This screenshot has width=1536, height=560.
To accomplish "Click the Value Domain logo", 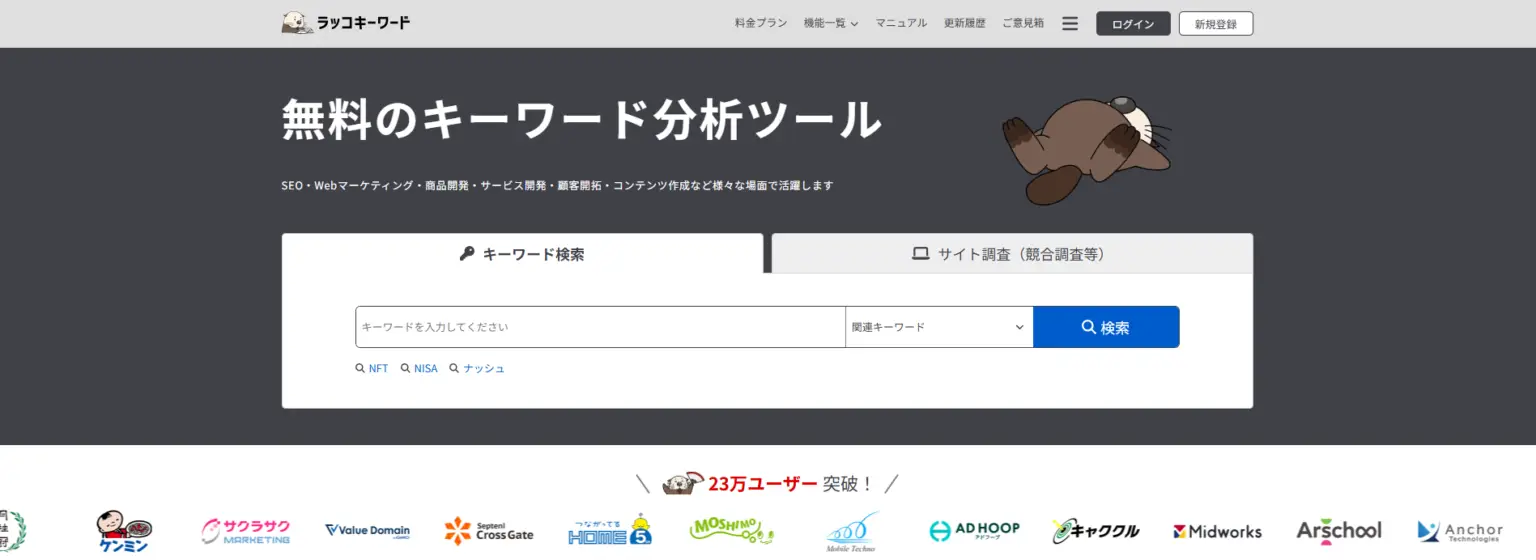I will (x=367, y=531).
